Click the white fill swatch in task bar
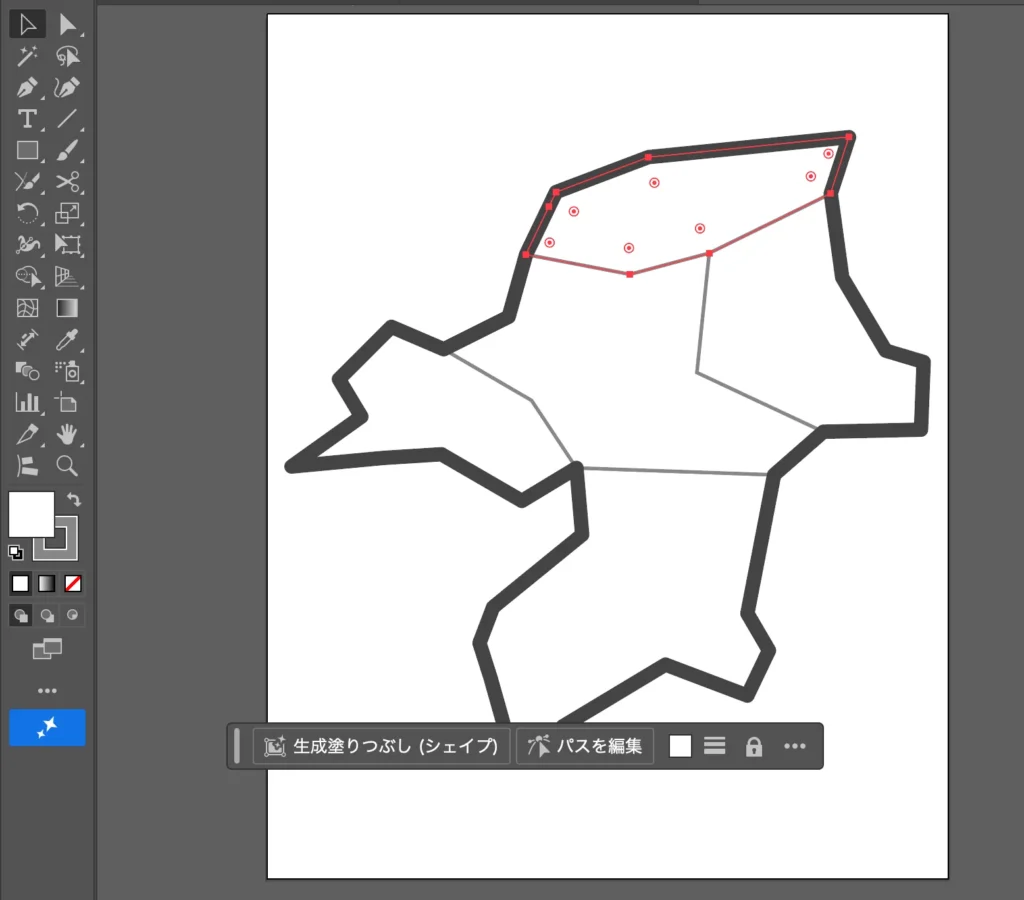Viewport: 1024px width, 900px height. (x=680, y=746)
